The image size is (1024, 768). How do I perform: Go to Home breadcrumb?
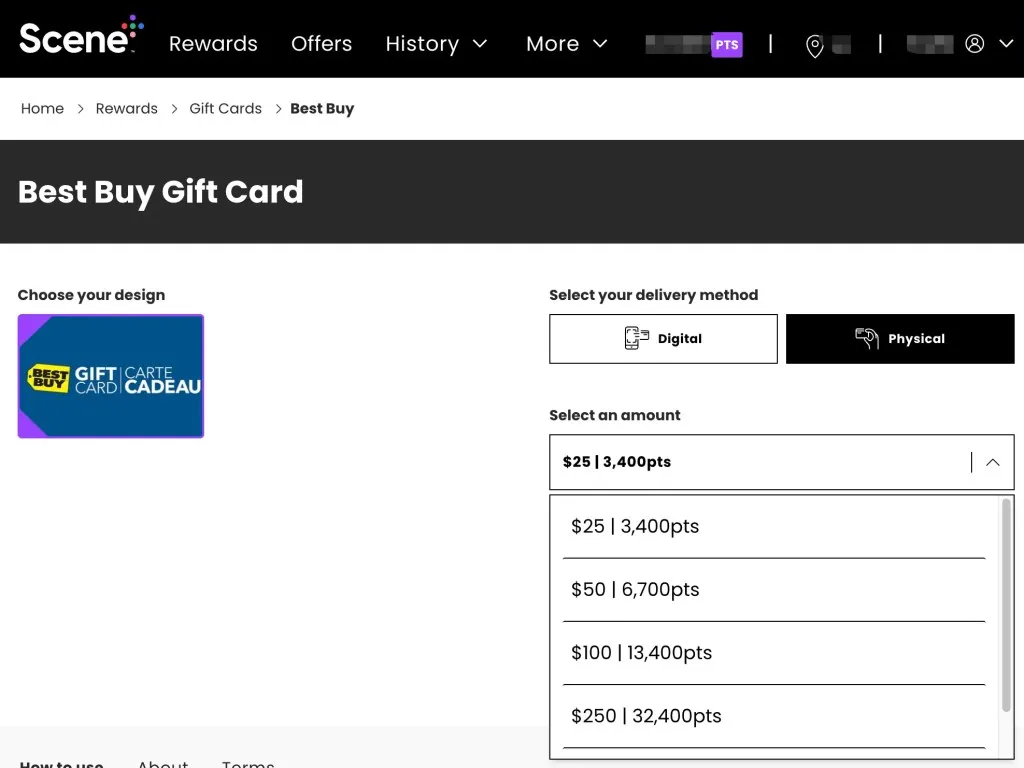coord(42,108)
